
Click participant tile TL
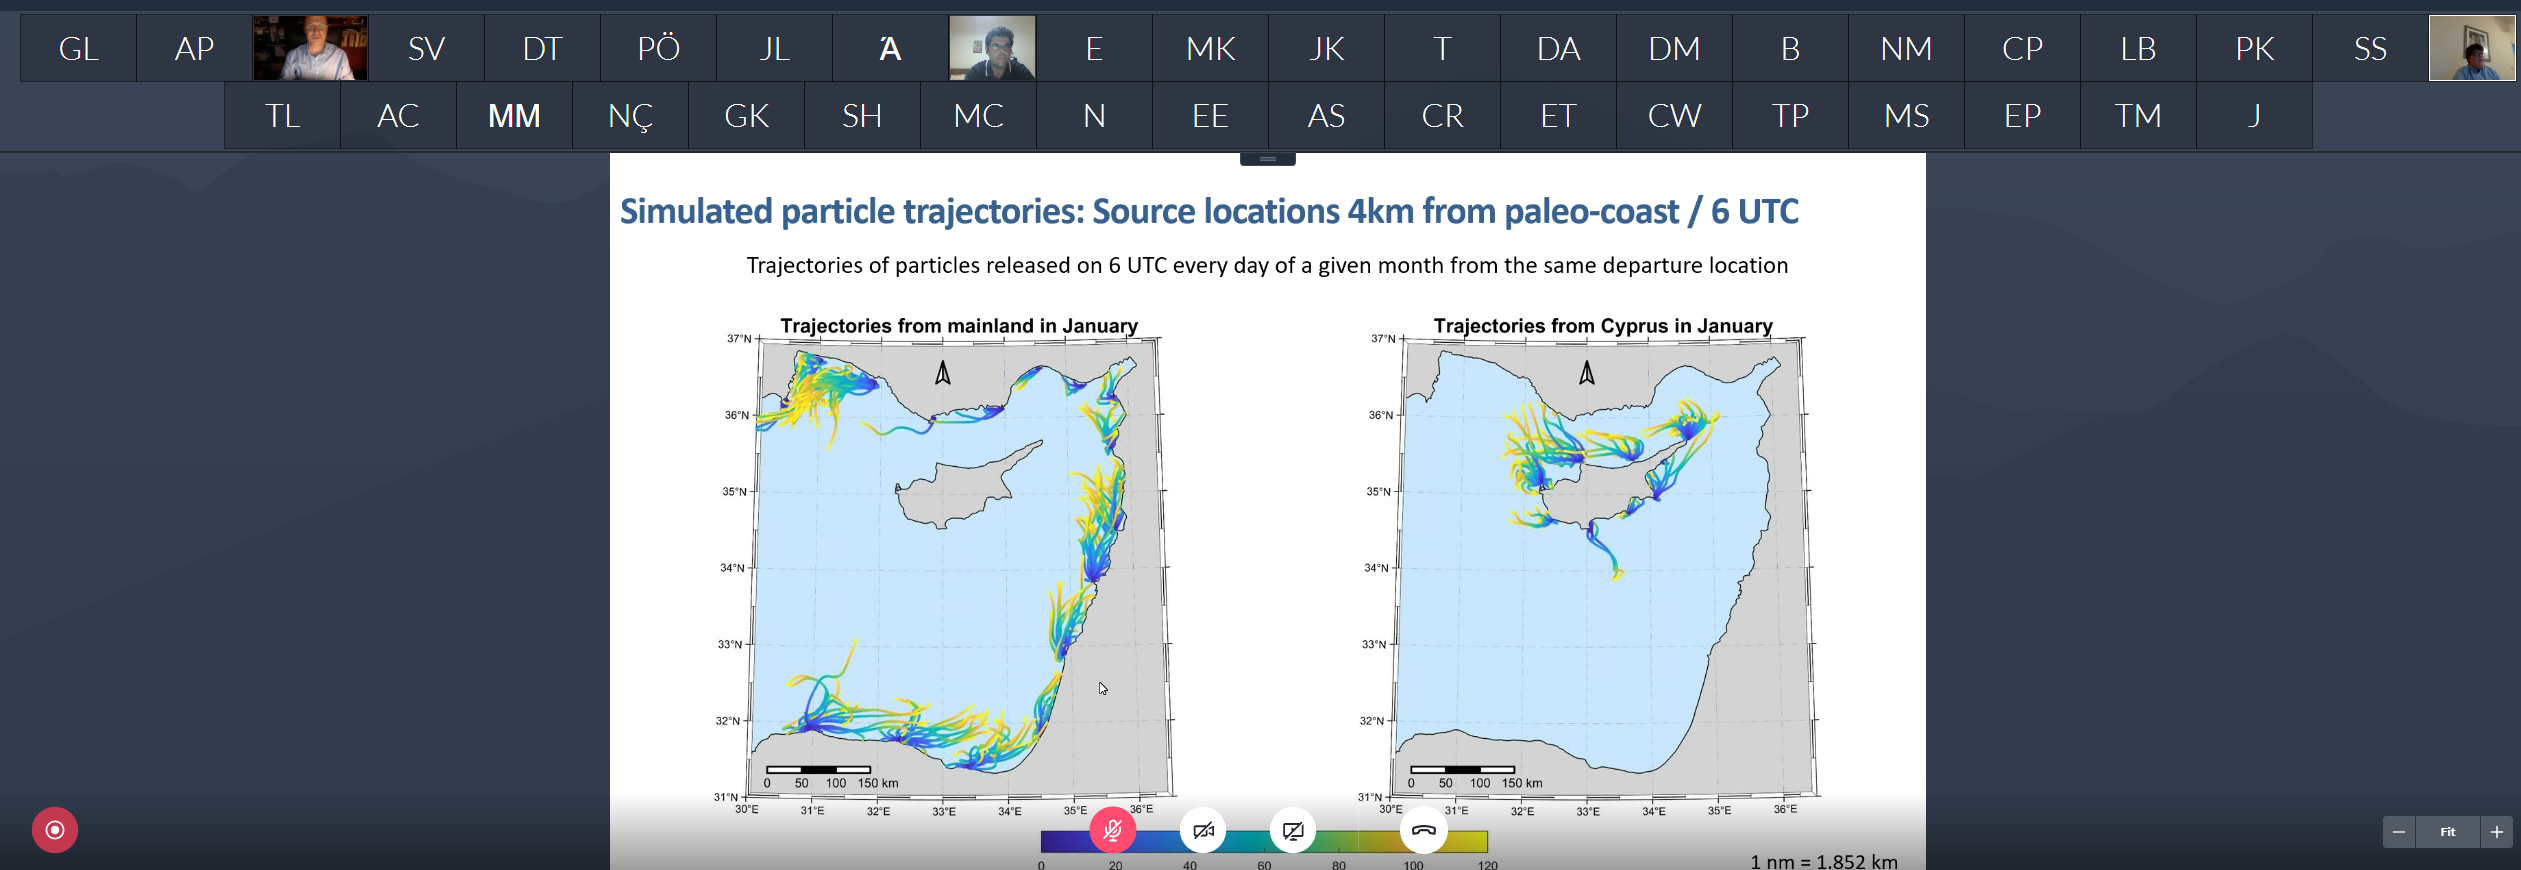tap(282, 116)
